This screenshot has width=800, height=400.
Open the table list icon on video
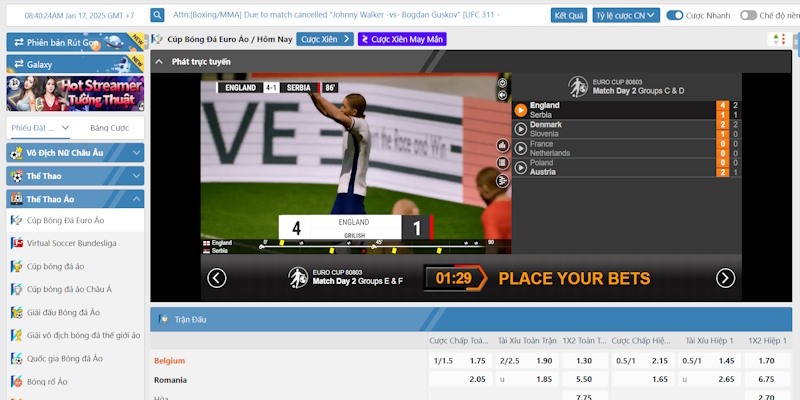(503, 163)
